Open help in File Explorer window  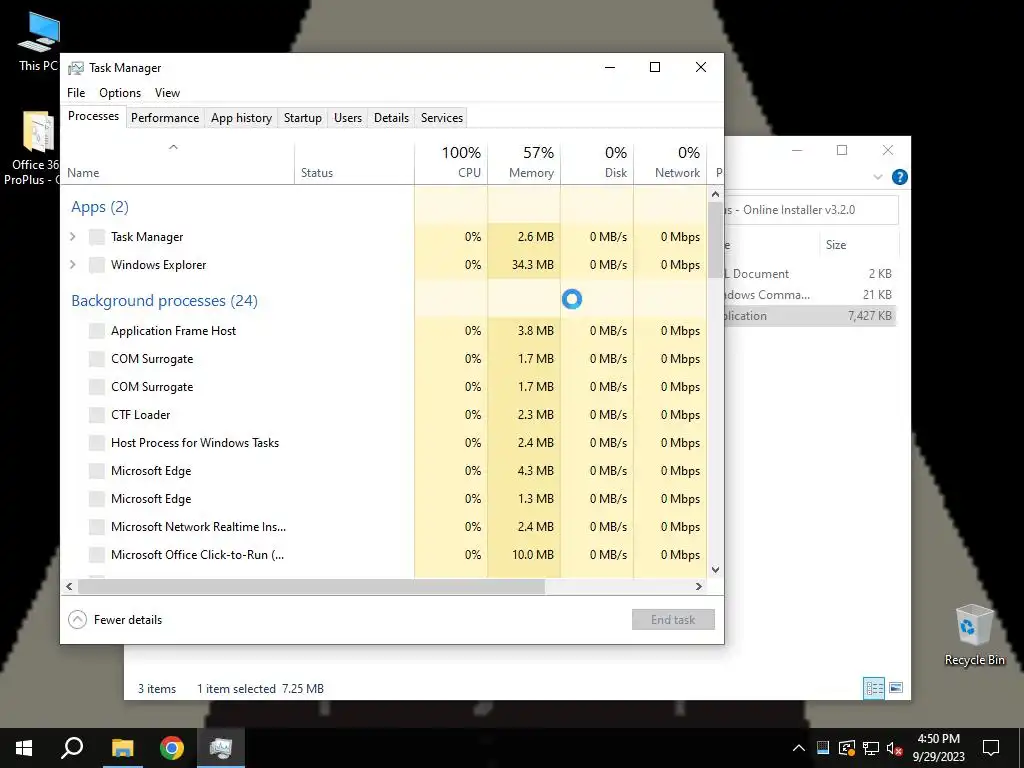click(899, 177)
